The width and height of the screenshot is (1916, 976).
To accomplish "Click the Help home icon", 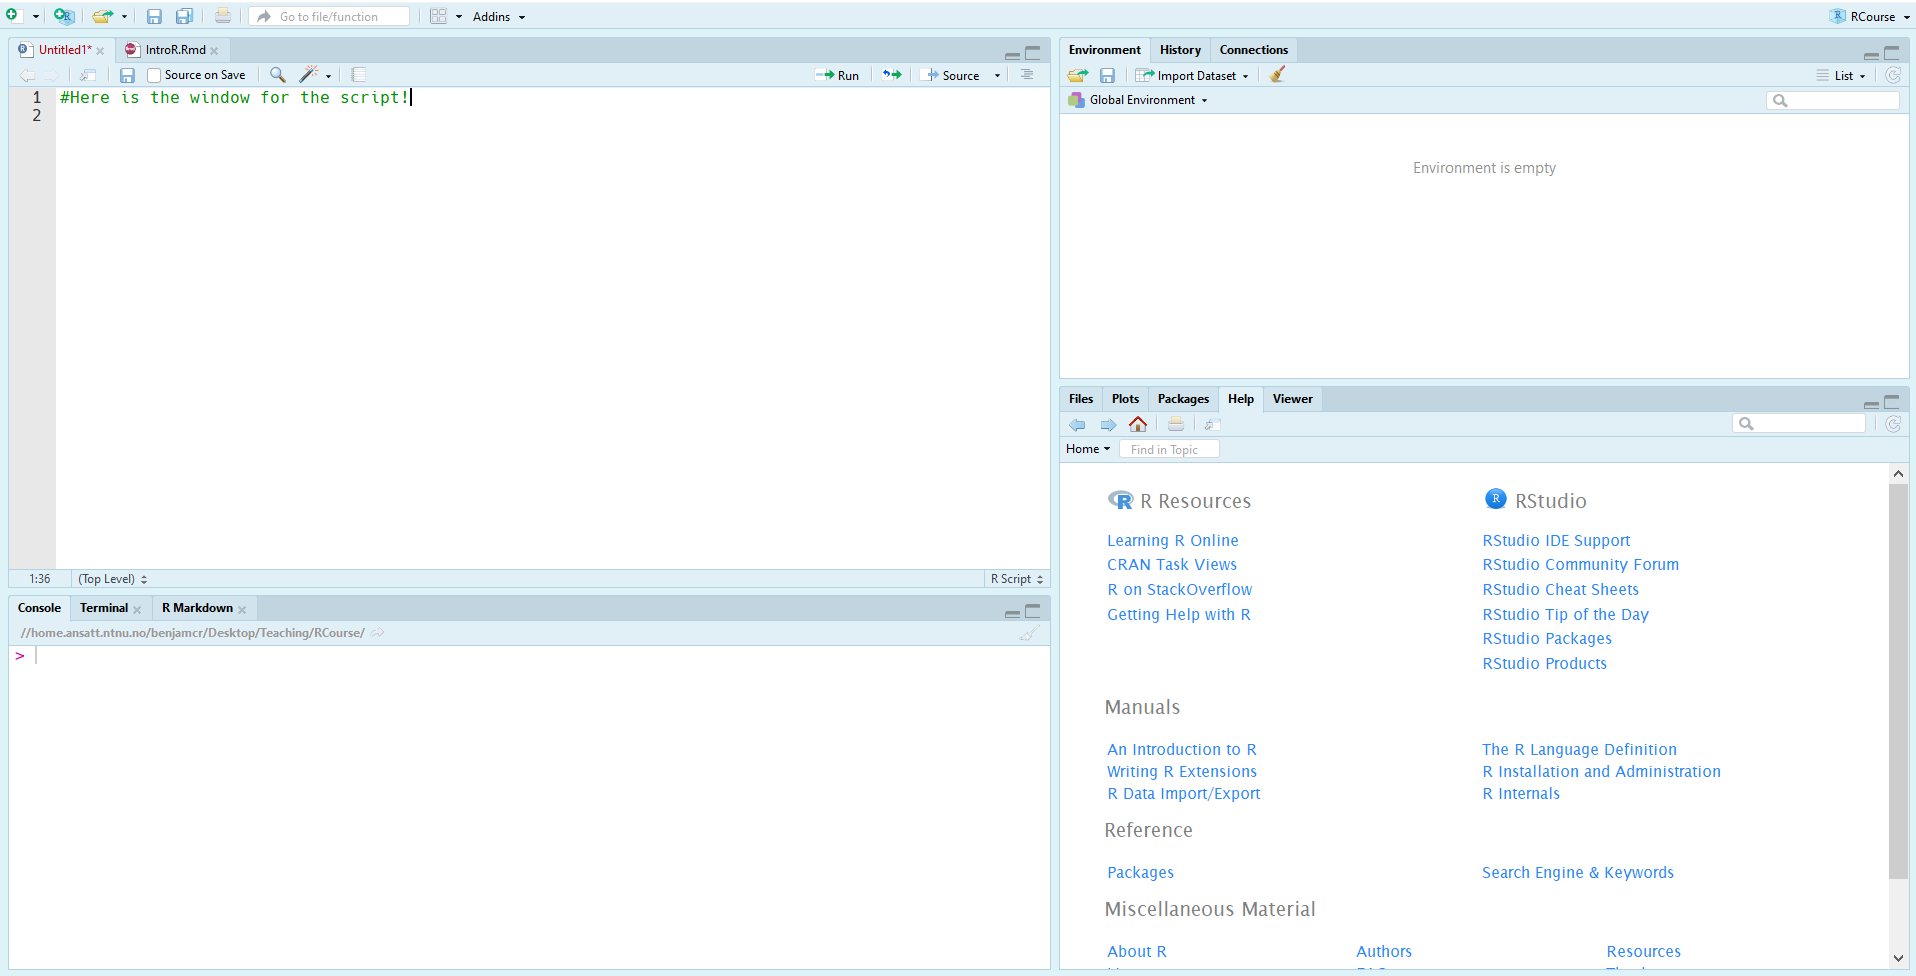I will pos(1138,424).
